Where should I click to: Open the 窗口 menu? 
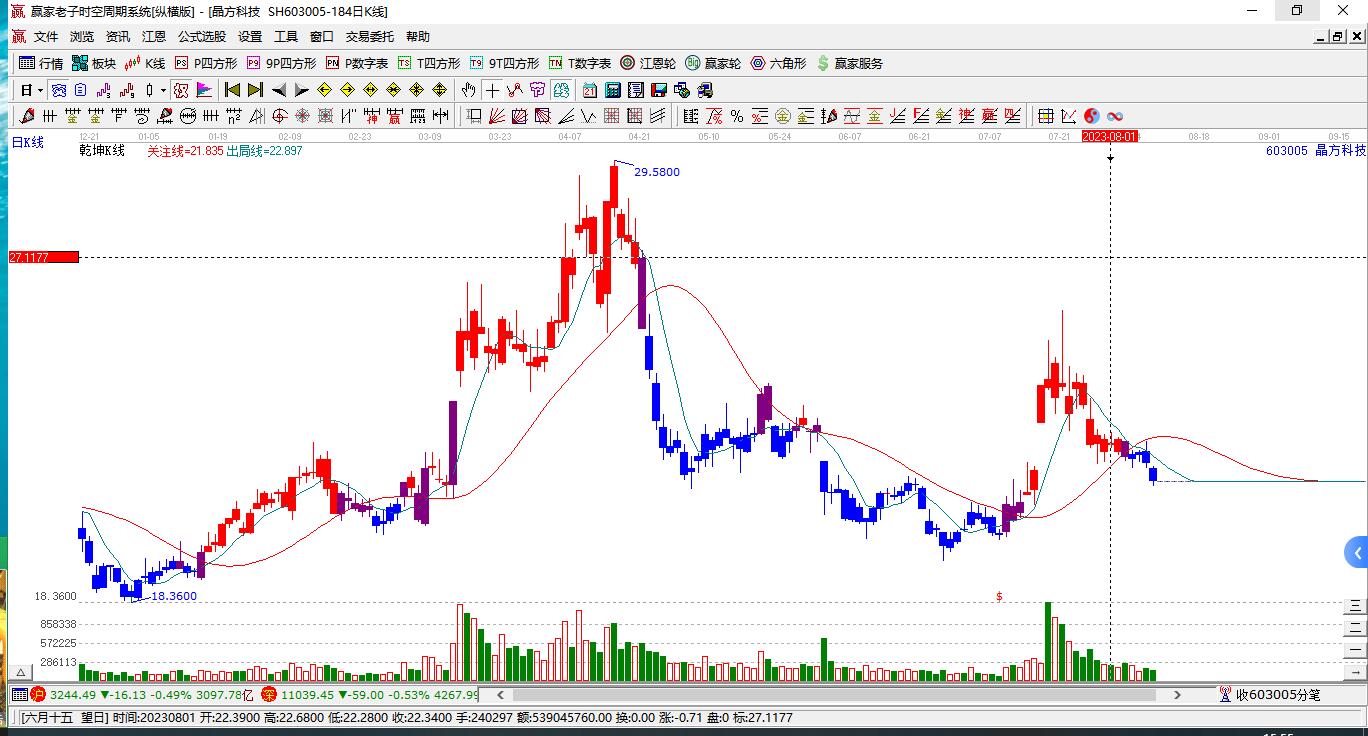coord(322,37)
